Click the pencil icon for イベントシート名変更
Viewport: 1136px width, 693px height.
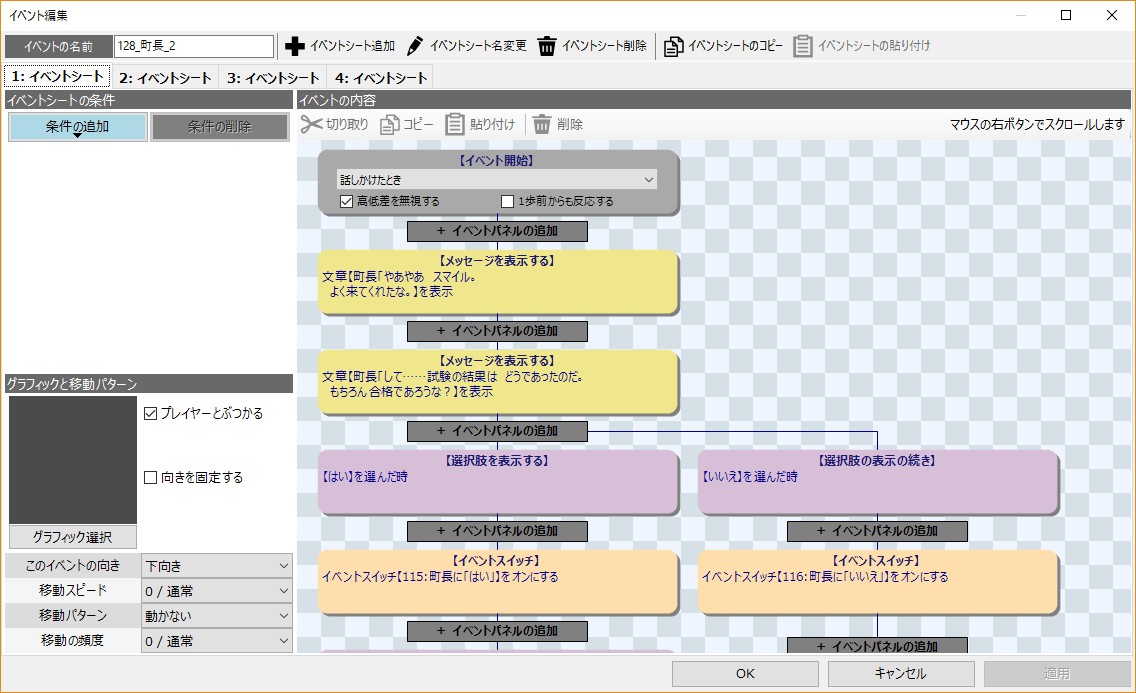pos(414,46)
